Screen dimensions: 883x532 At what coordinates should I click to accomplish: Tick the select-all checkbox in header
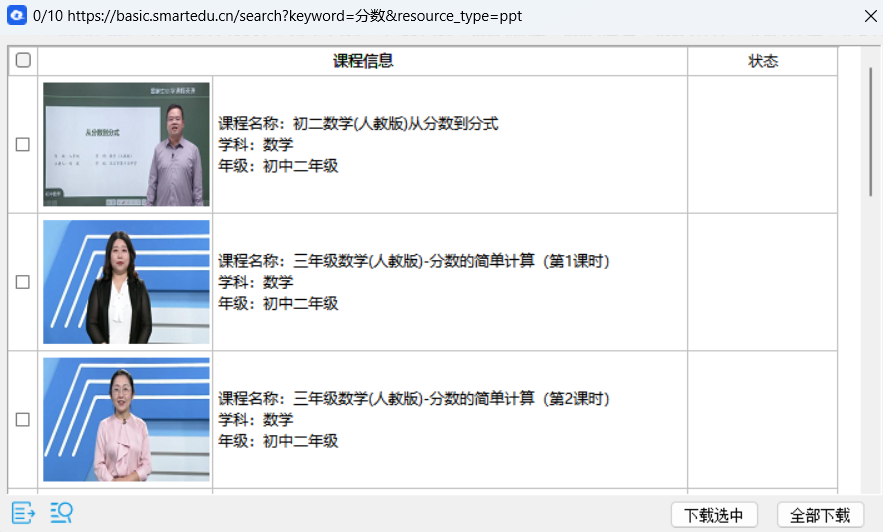point(23,60)
